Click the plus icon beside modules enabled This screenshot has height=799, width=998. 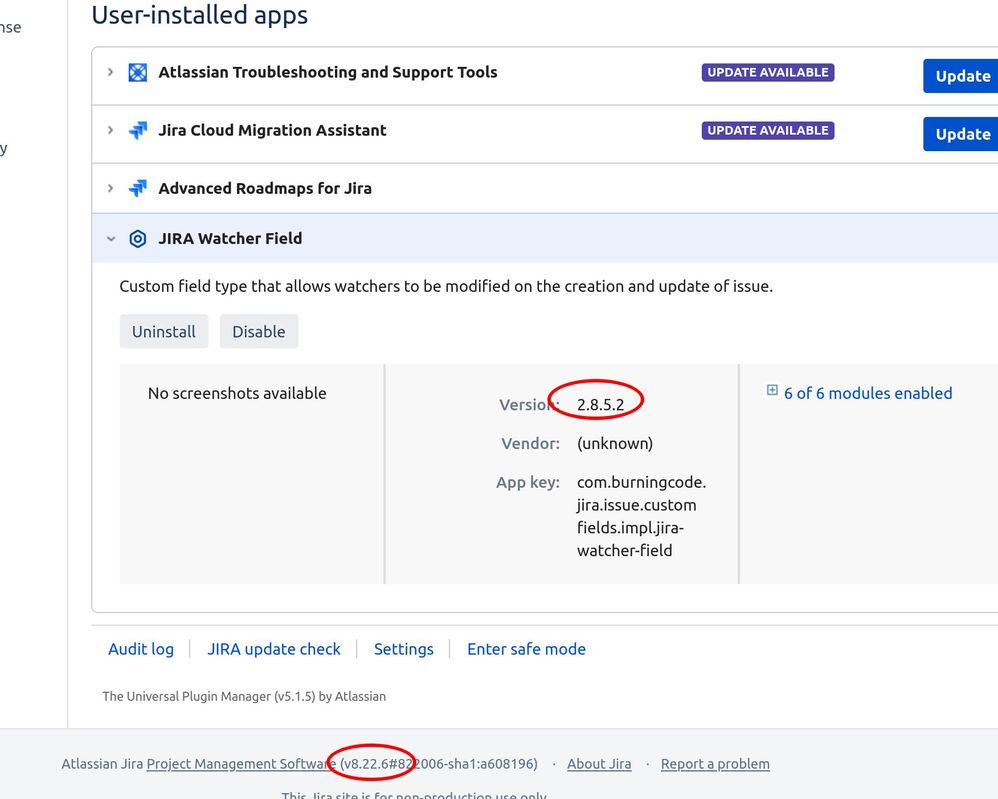tap(772, 390)
